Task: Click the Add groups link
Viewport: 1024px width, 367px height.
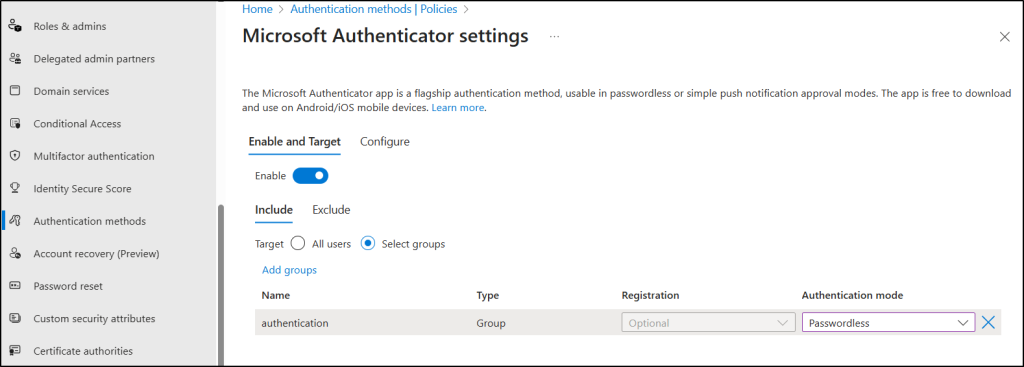Action: [289, 270]
